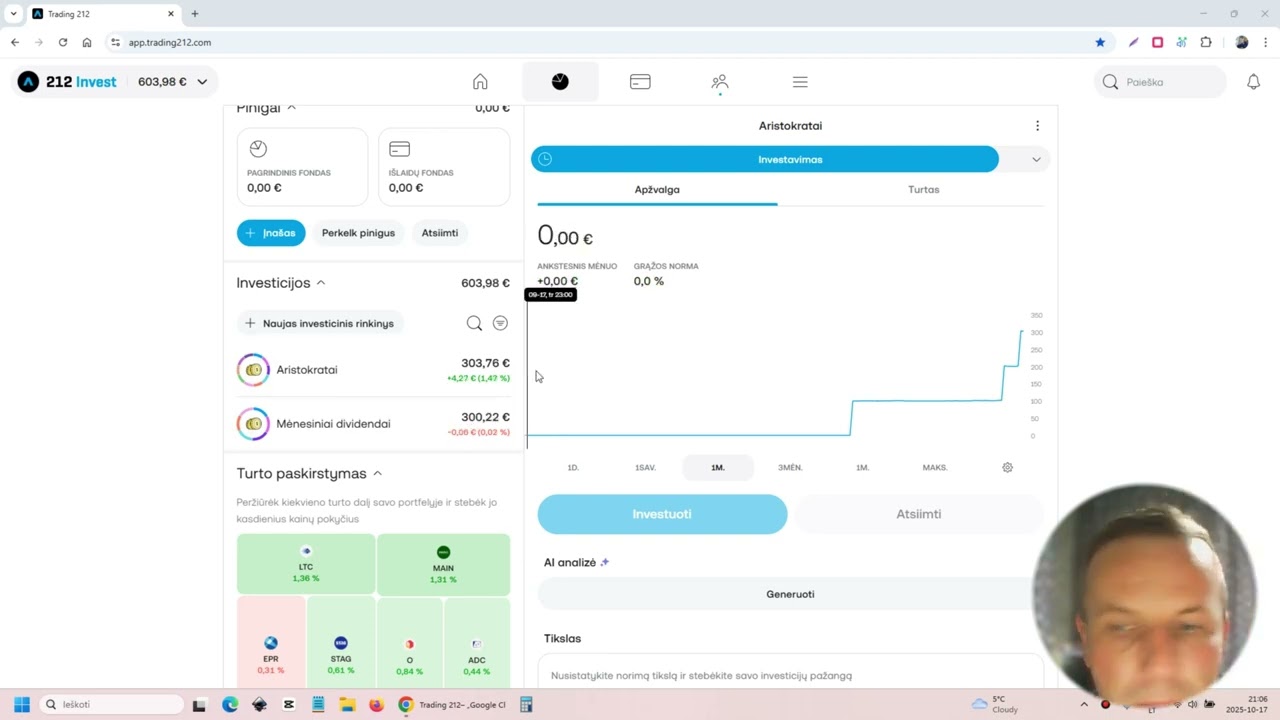The height and width of the screenshot is (720, 1280).
Task: Open File Explorer from taskbar
Action: (347, 704)
